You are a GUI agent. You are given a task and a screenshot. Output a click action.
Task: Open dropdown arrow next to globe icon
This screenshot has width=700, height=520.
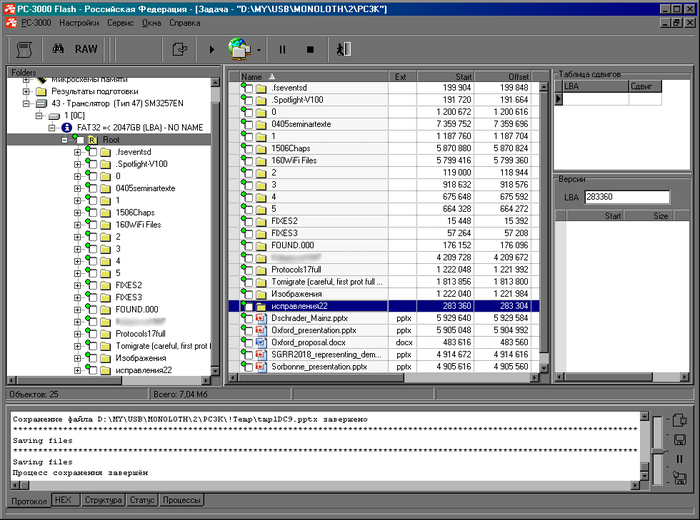tap(259, 49)
